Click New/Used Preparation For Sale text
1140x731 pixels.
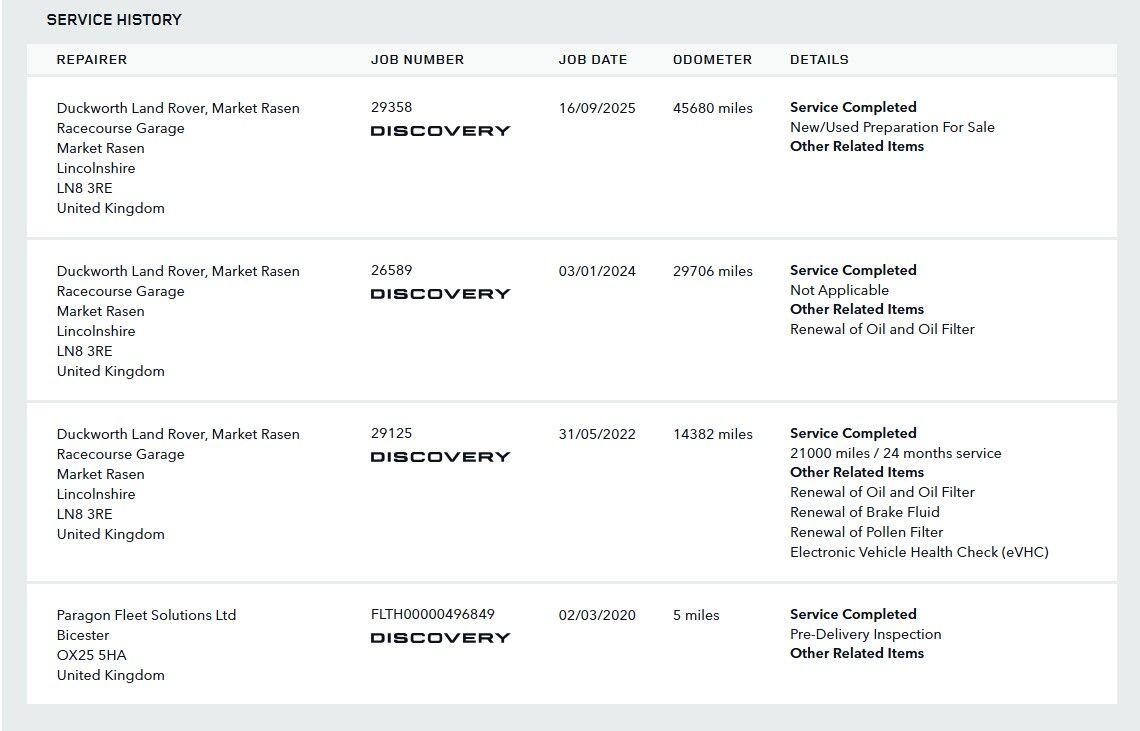coord(892,127)
